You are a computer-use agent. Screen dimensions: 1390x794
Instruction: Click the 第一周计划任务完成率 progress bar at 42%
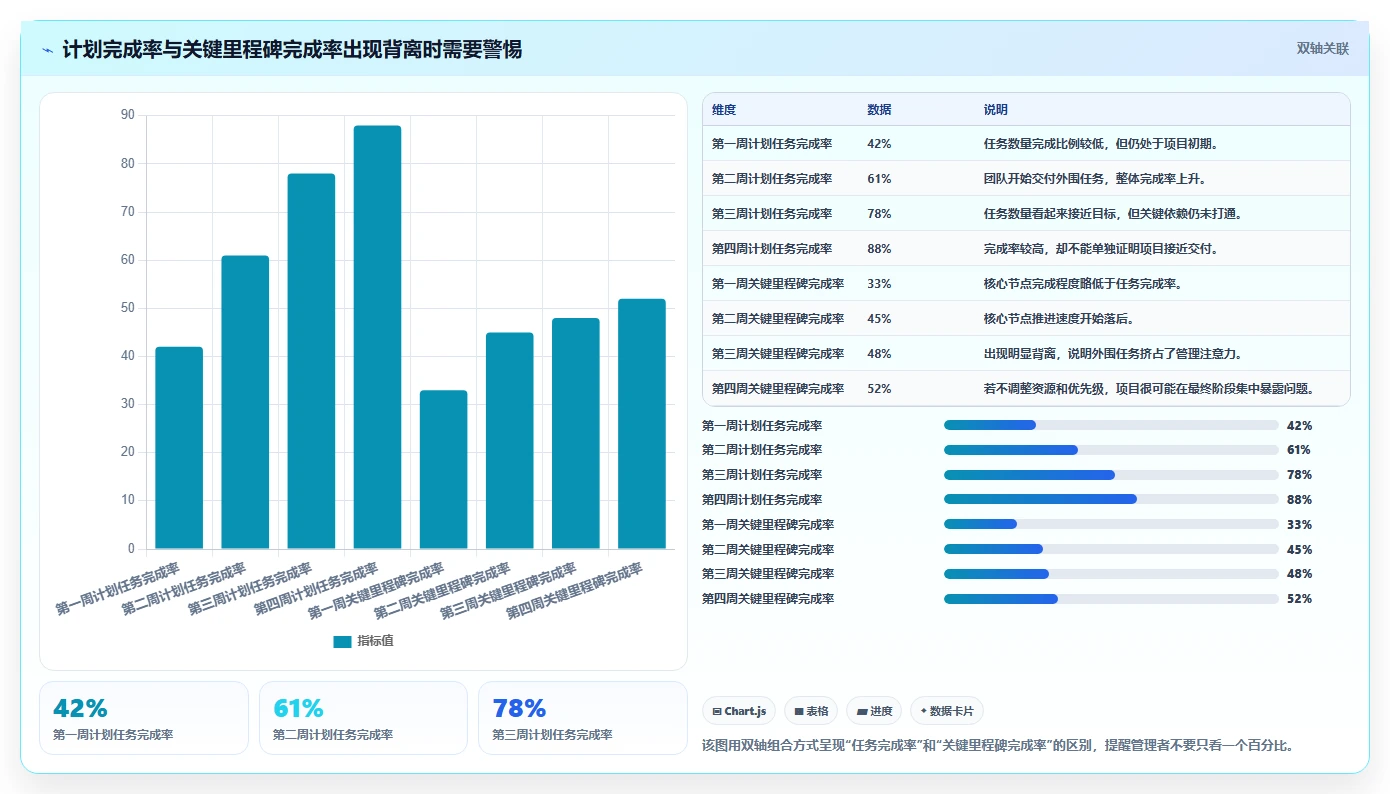[x=1111, y=425]
